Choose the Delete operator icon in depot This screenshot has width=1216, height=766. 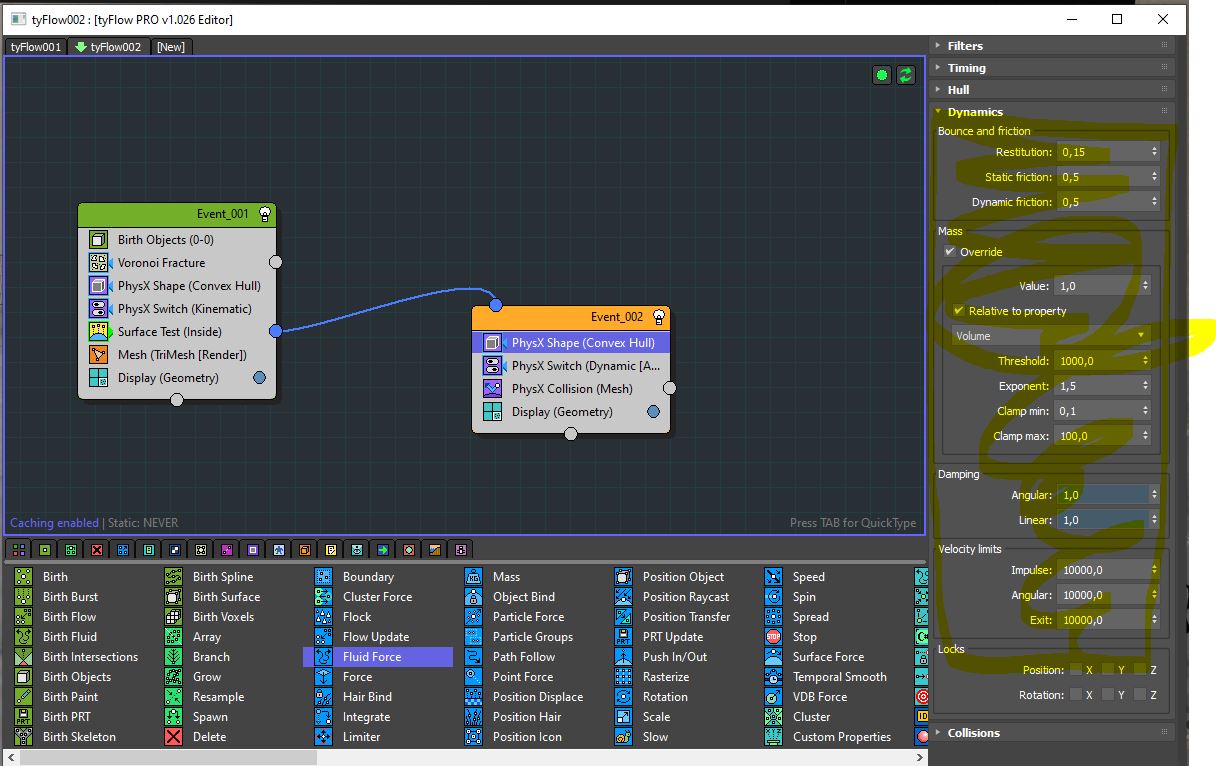(173, 737)
